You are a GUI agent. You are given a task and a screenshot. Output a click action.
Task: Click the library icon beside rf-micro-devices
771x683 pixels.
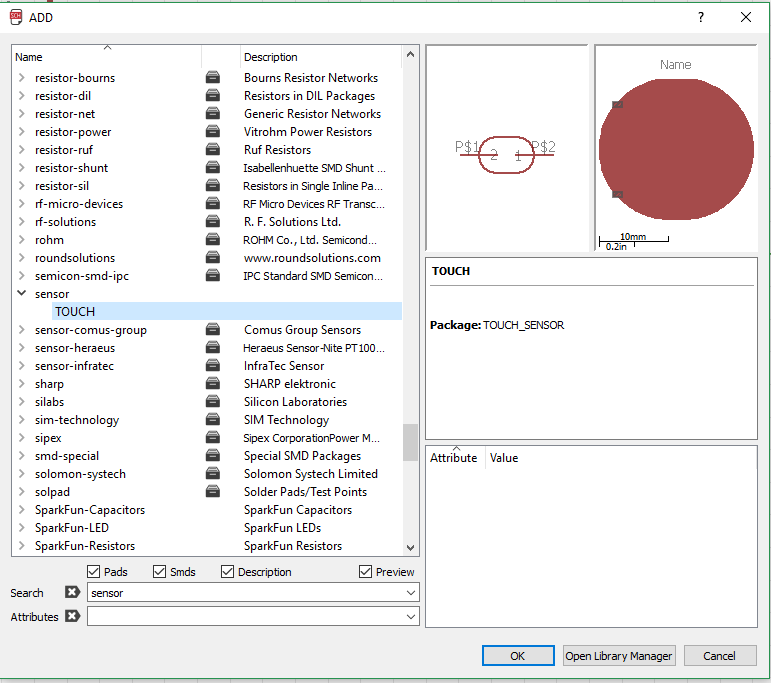[212, 204]
